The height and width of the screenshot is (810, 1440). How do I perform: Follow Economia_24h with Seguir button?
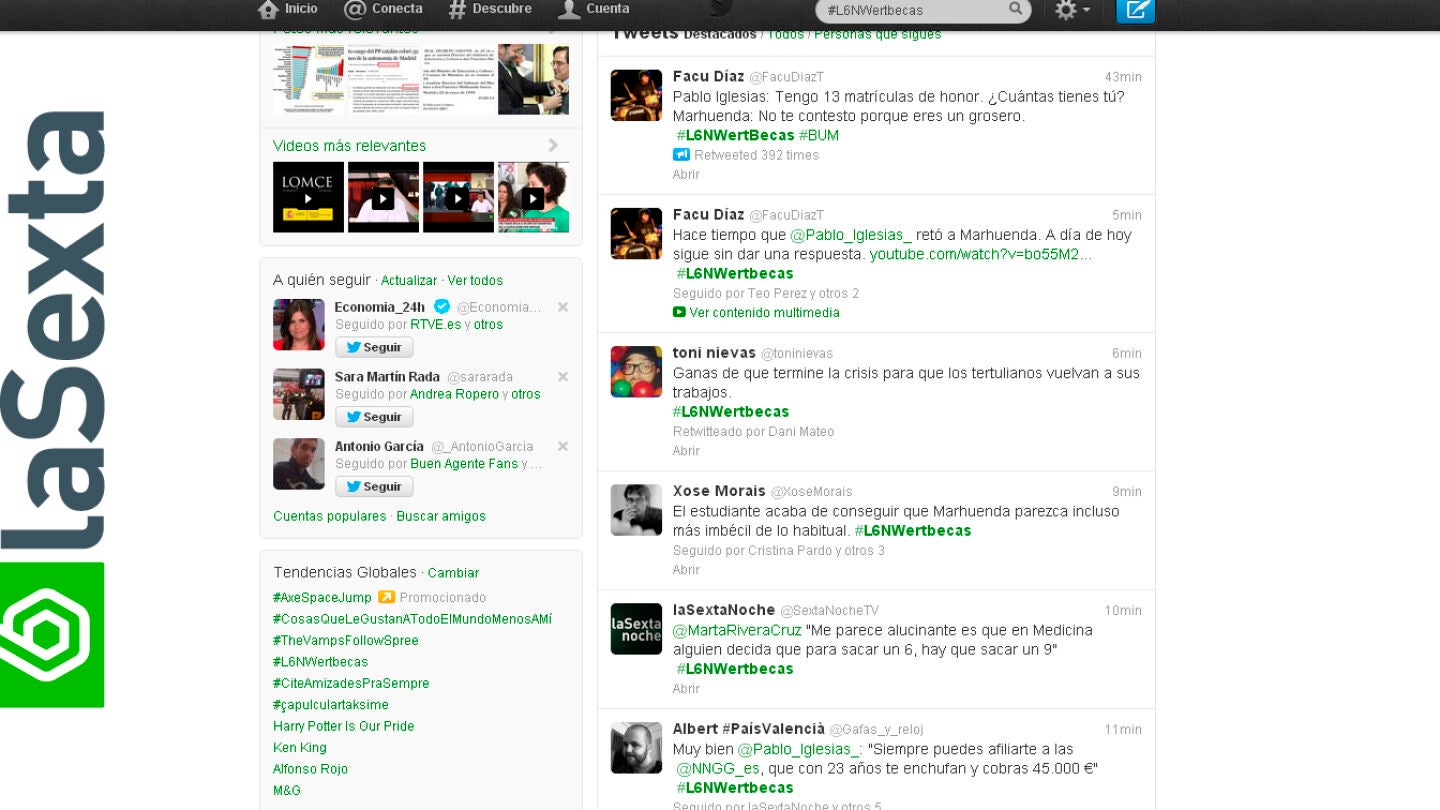[x=374, y=347]
